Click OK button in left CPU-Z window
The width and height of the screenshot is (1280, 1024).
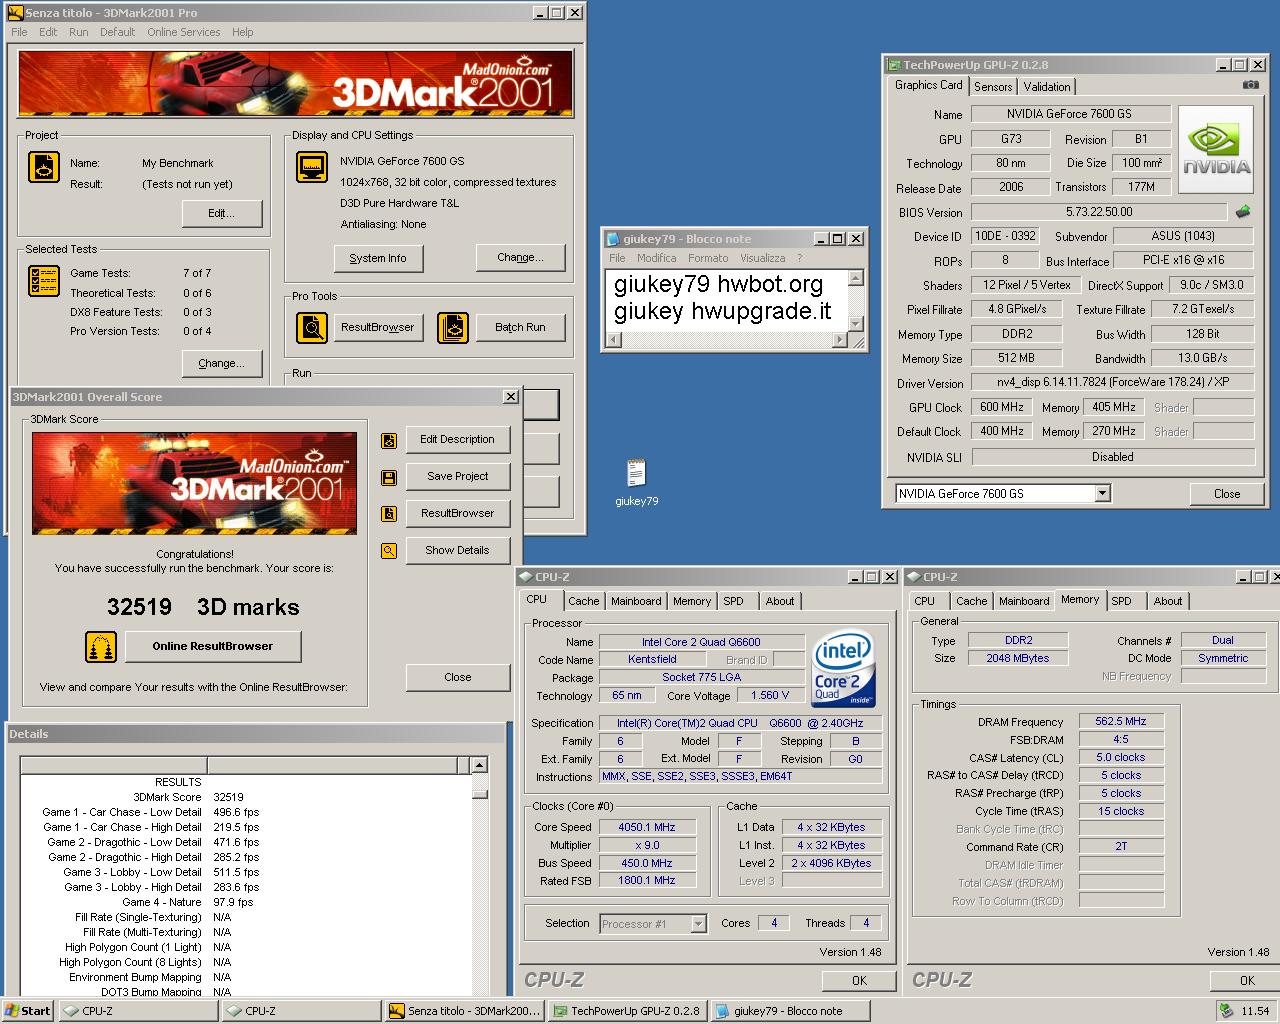pos(859,980)
